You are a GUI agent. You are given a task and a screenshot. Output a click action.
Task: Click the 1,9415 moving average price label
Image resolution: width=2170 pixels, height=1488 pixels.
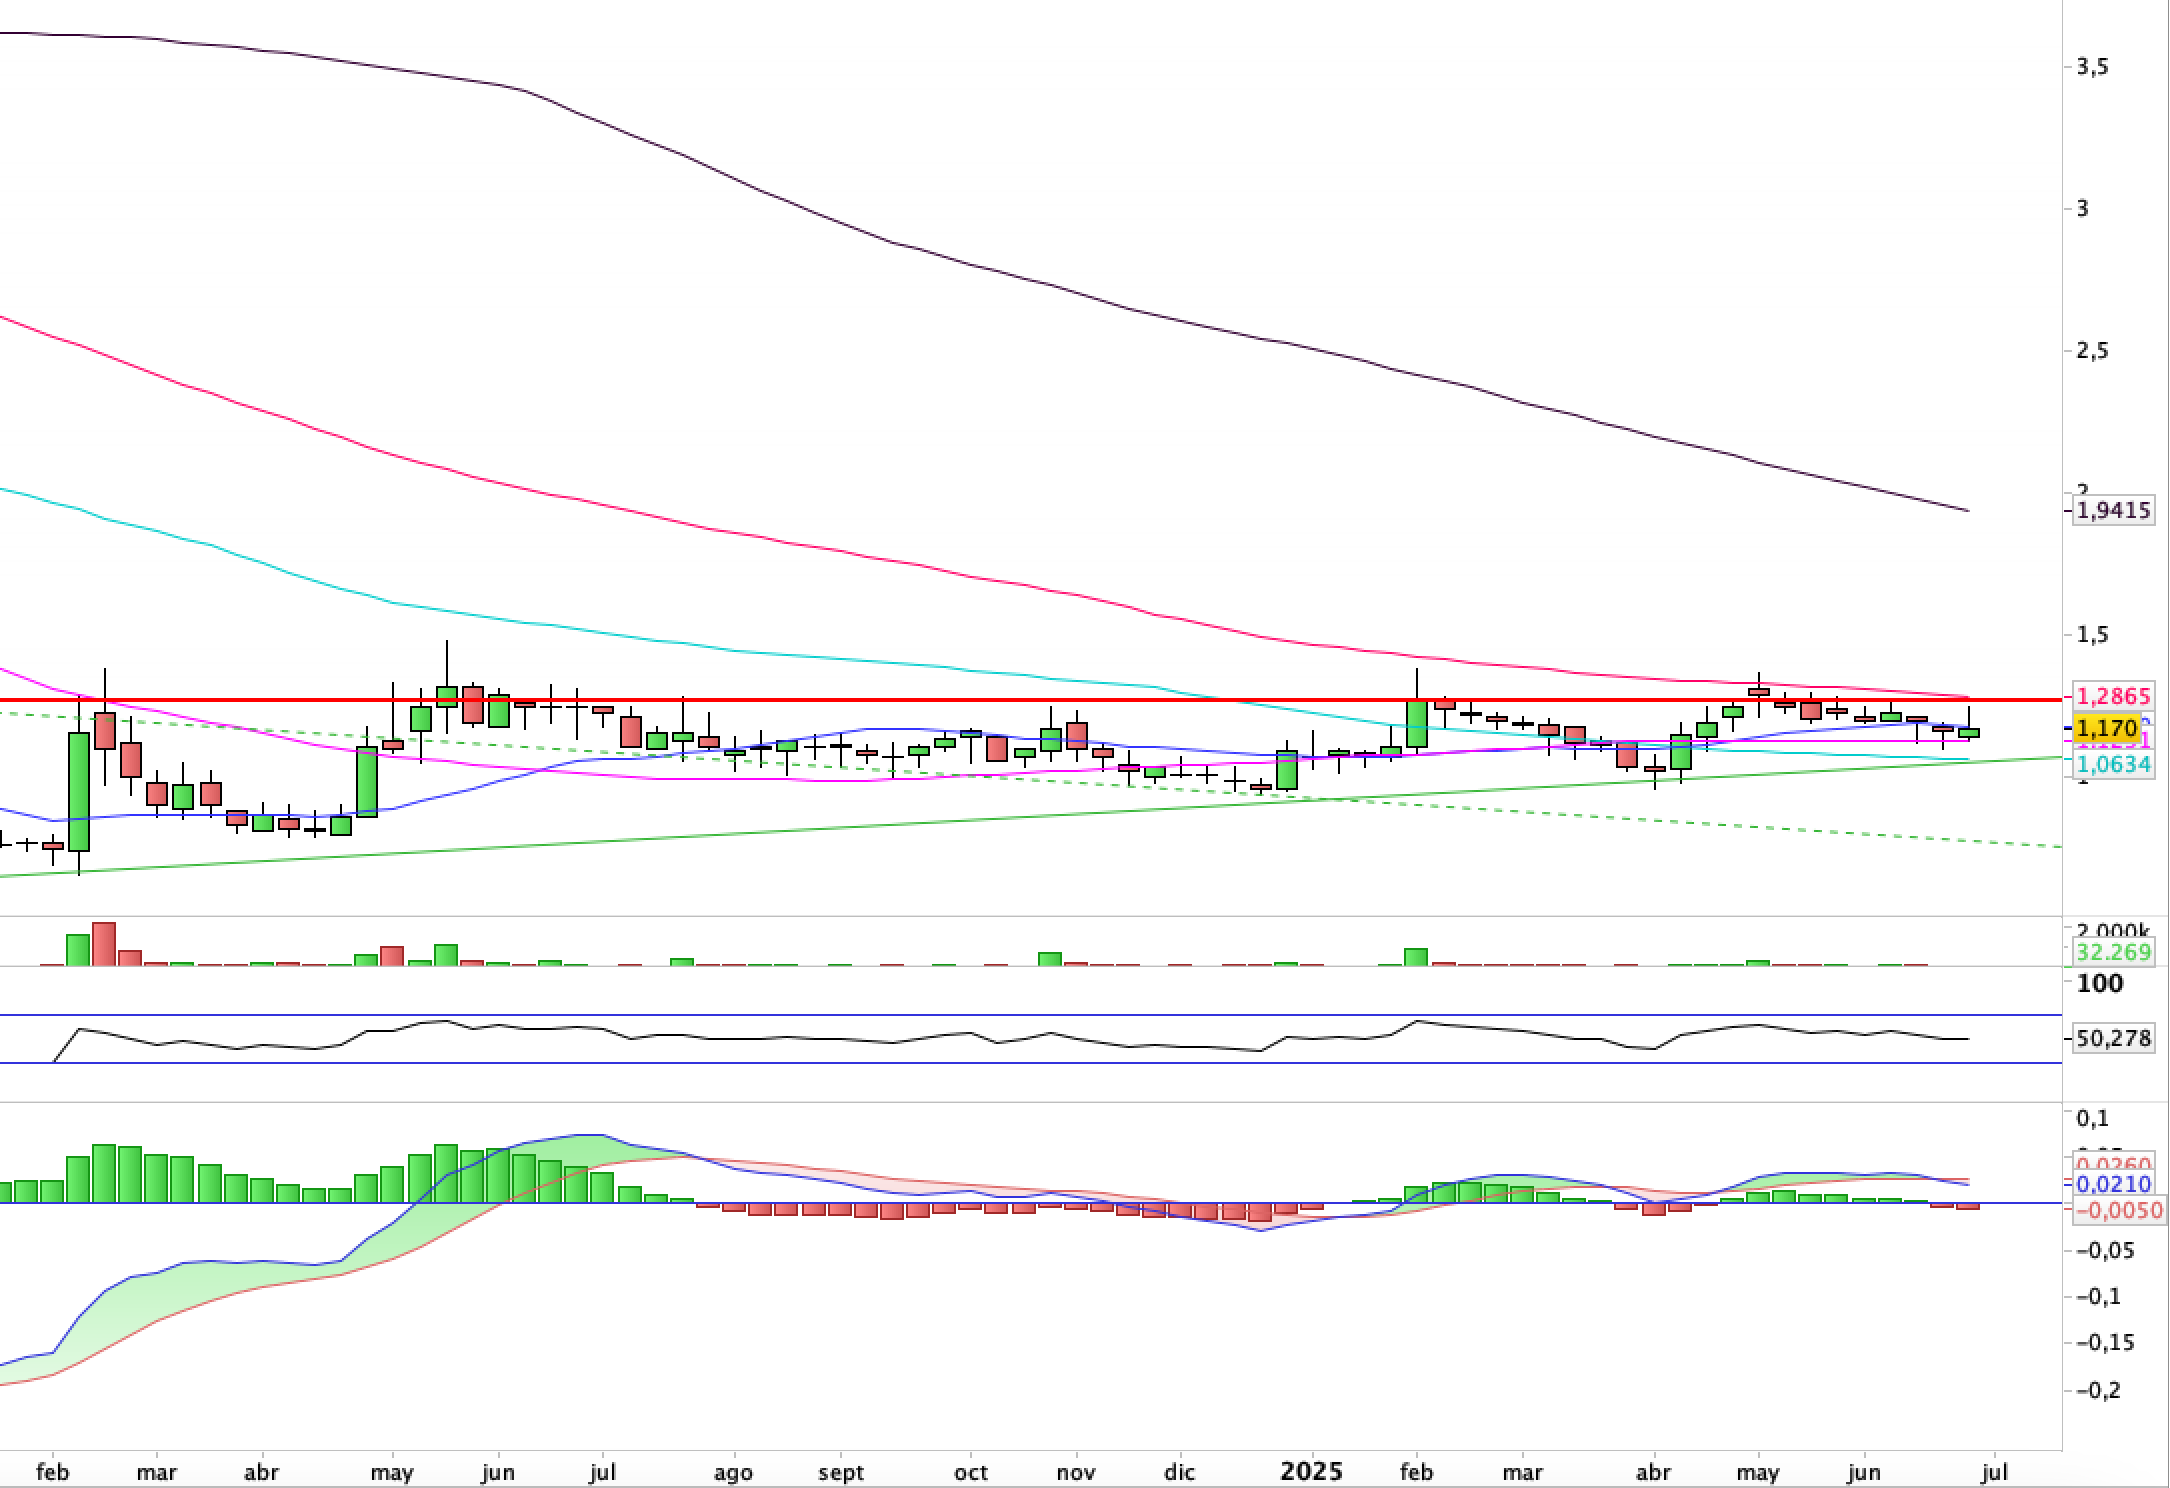coord(2114,511)
